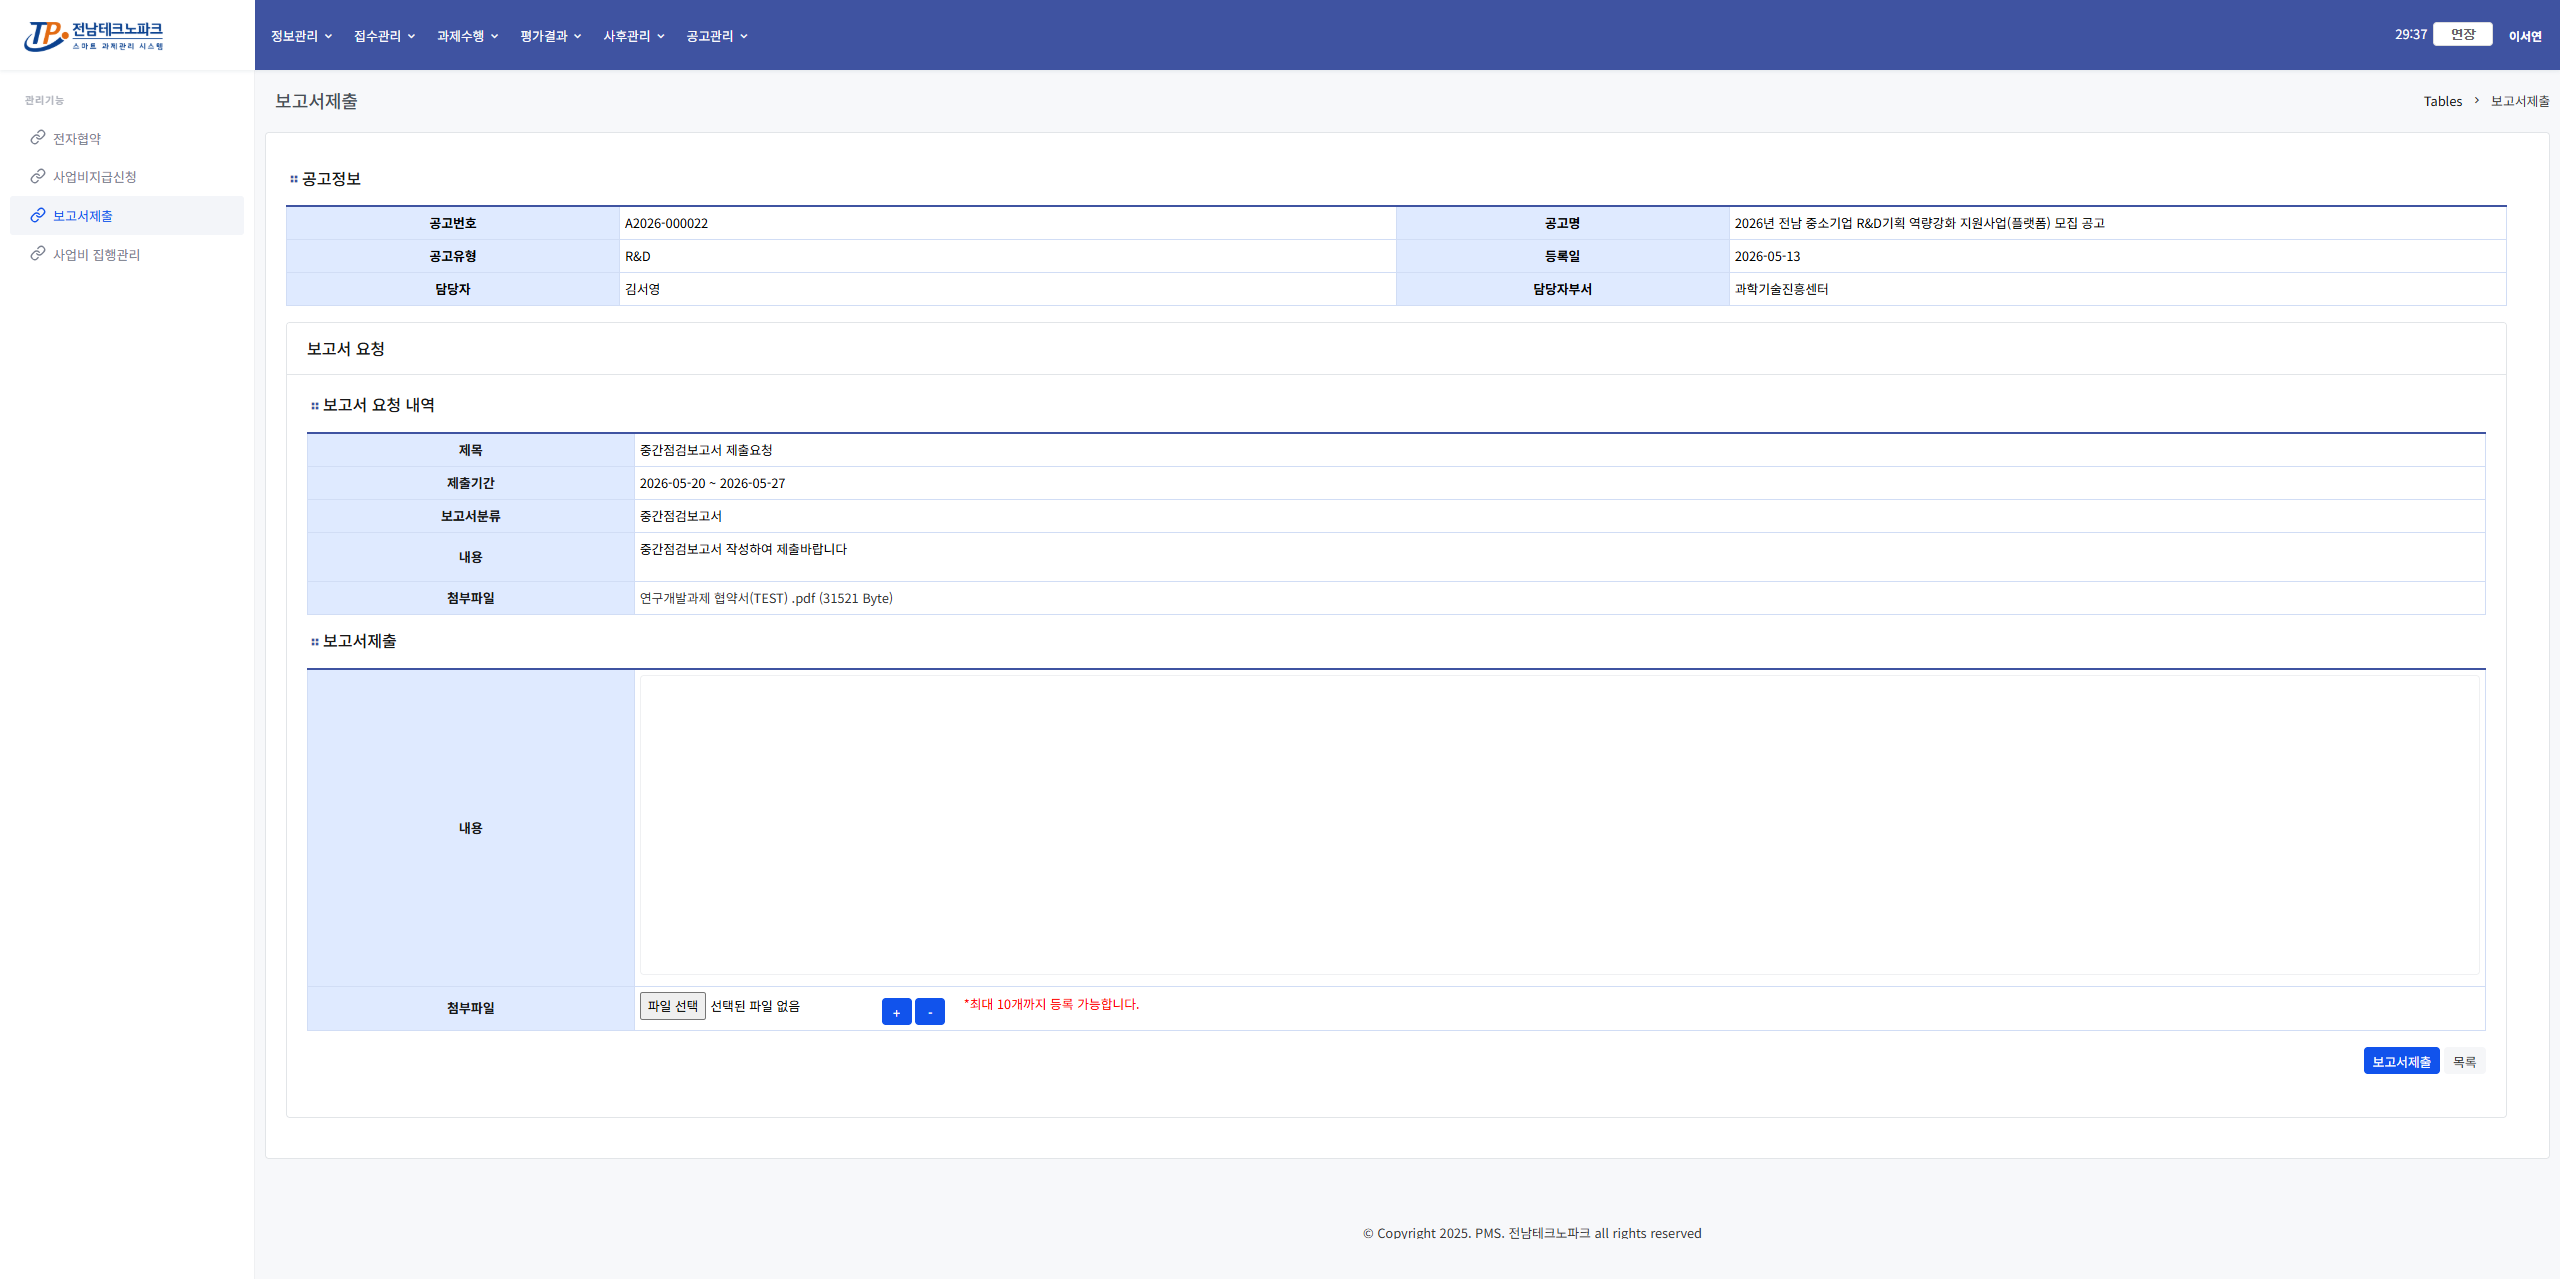The image size is (2560, 1279).
Task: Click the 보고서 요청 내역 section heading
Action: click(378, 405)
